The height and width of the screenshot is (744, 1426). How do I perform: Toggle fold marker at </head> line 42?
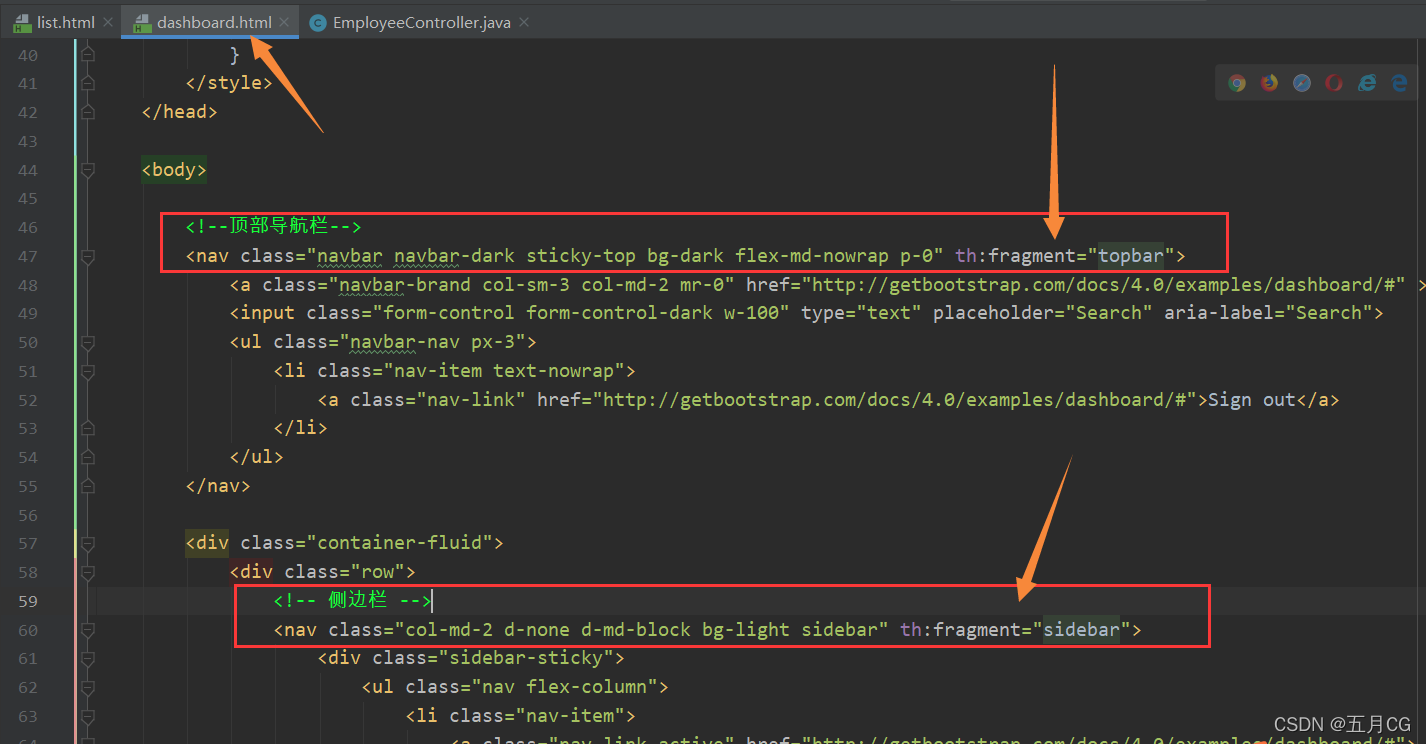click(88, 112)
